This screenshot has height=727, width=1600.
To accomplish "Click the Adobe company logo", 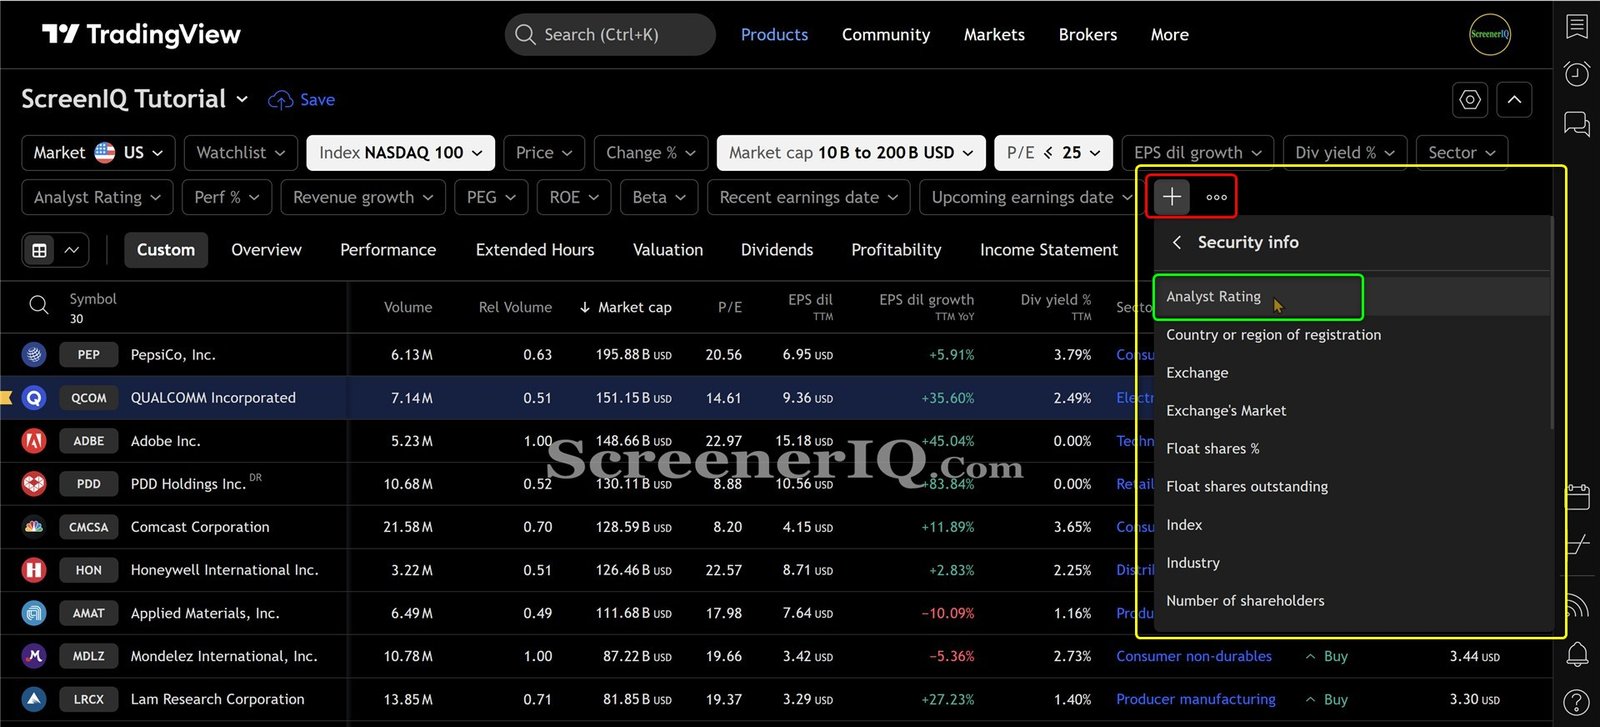I will coord(34,440).
